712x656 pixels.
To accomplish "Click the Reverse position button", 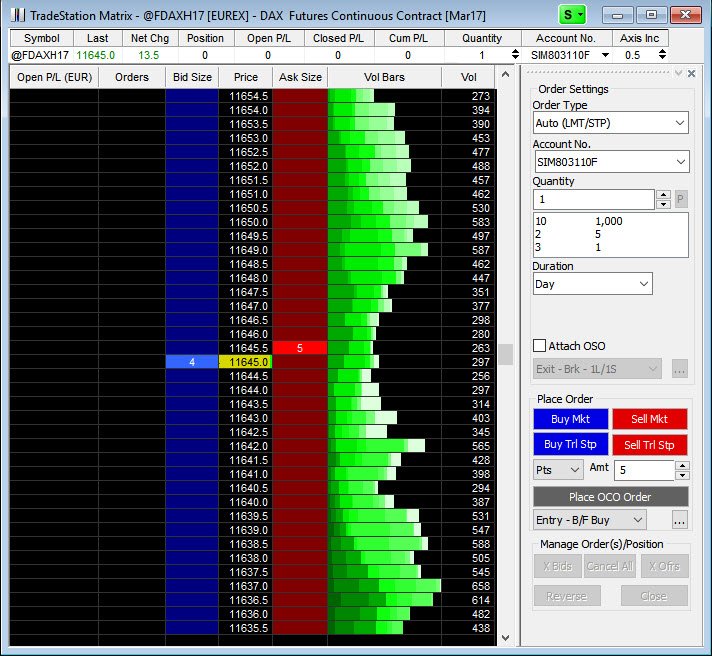I will click(567, 596).
